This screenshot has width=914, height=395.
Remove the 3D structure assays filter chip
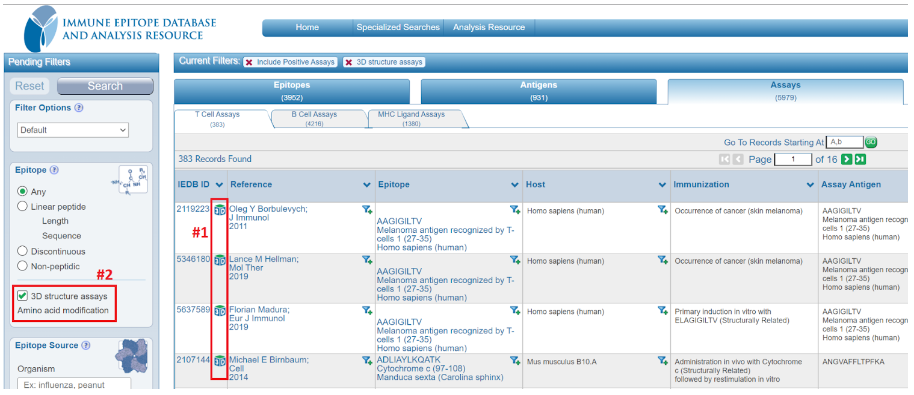pos(348,62)
